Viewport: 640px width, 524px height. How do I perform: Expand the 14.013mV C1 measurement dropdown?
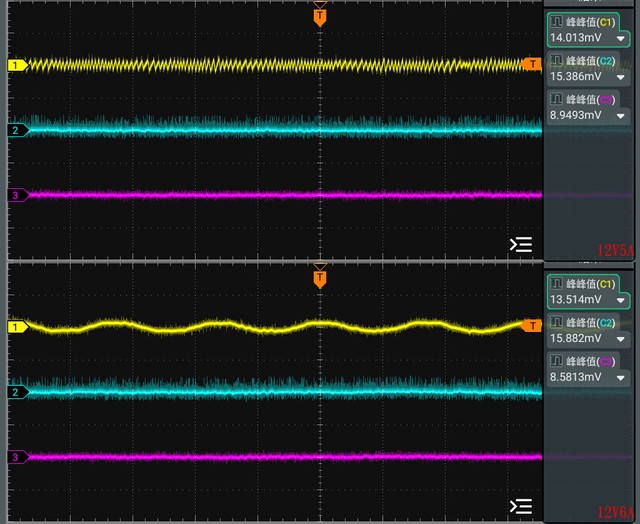(x=621, y=39)
